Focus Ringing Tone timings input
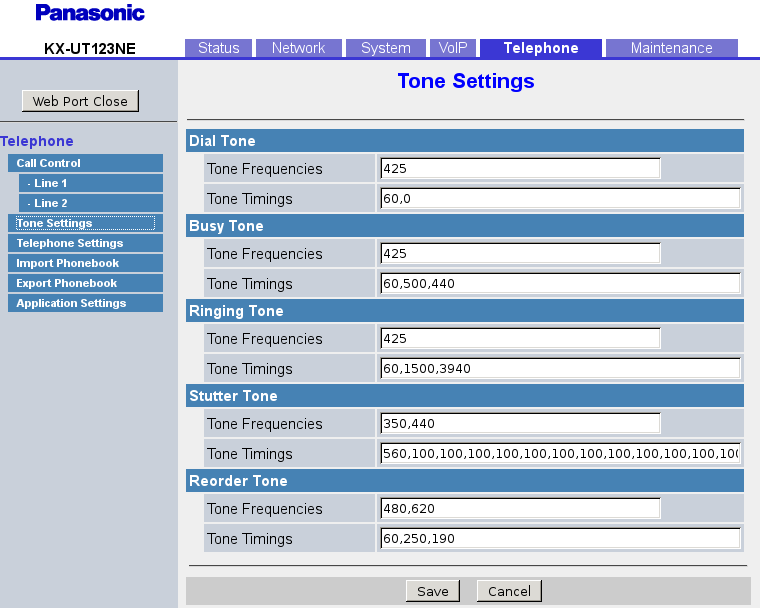This screenshot has height=608, width=760. 560,368
